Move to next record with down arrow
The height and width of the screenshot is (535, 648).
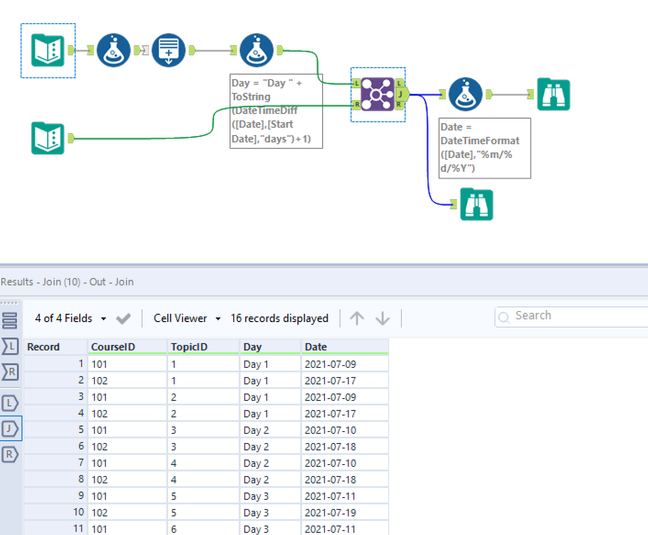click(x=383, y=318)
